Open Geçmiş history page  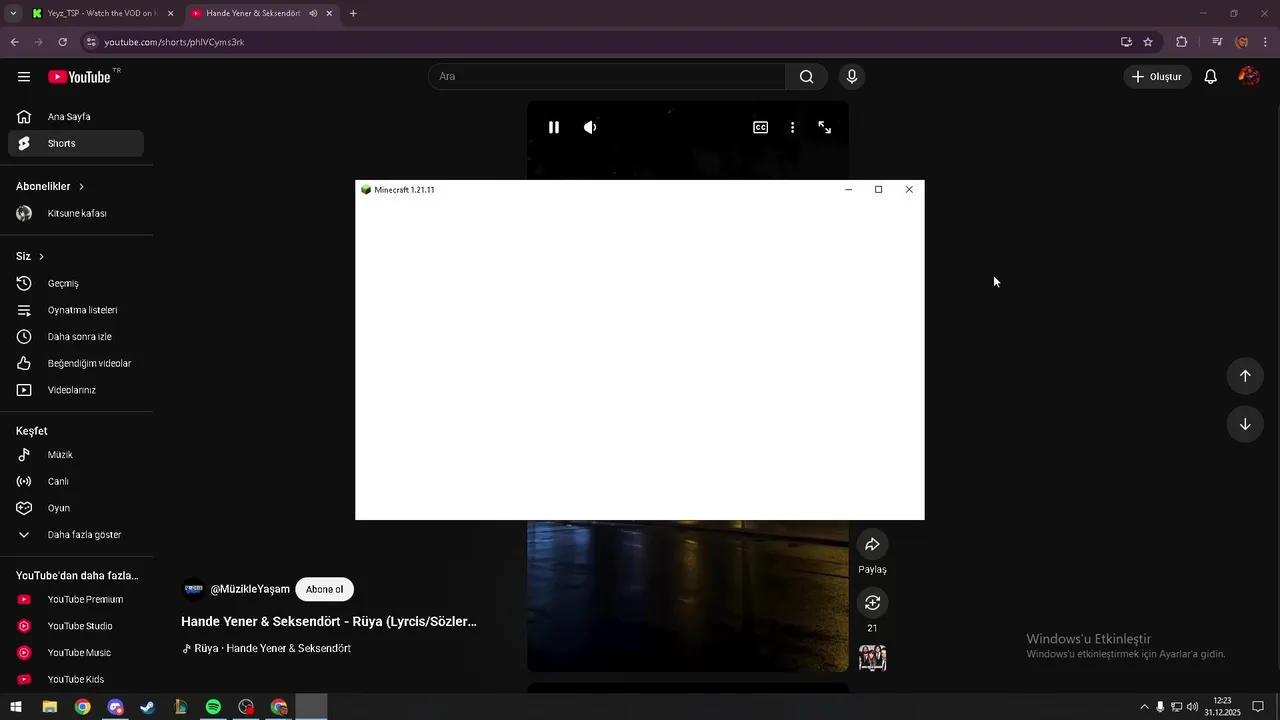tap(76, 283)
